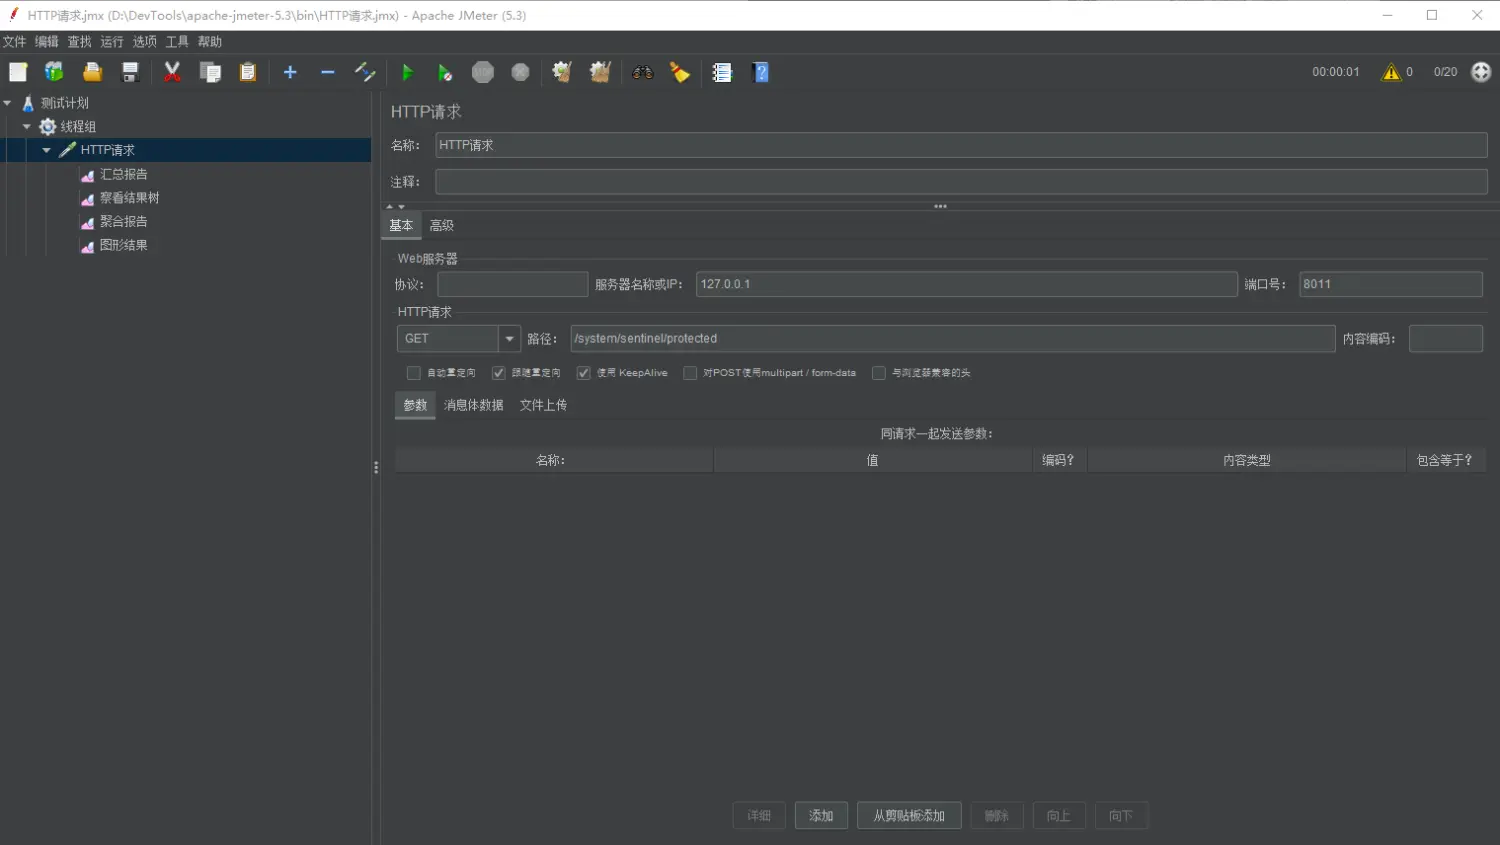Switch to the 高级 tab
This screenshot has width=1500, height=845.
pyautogui.click(x=442, y=226)
